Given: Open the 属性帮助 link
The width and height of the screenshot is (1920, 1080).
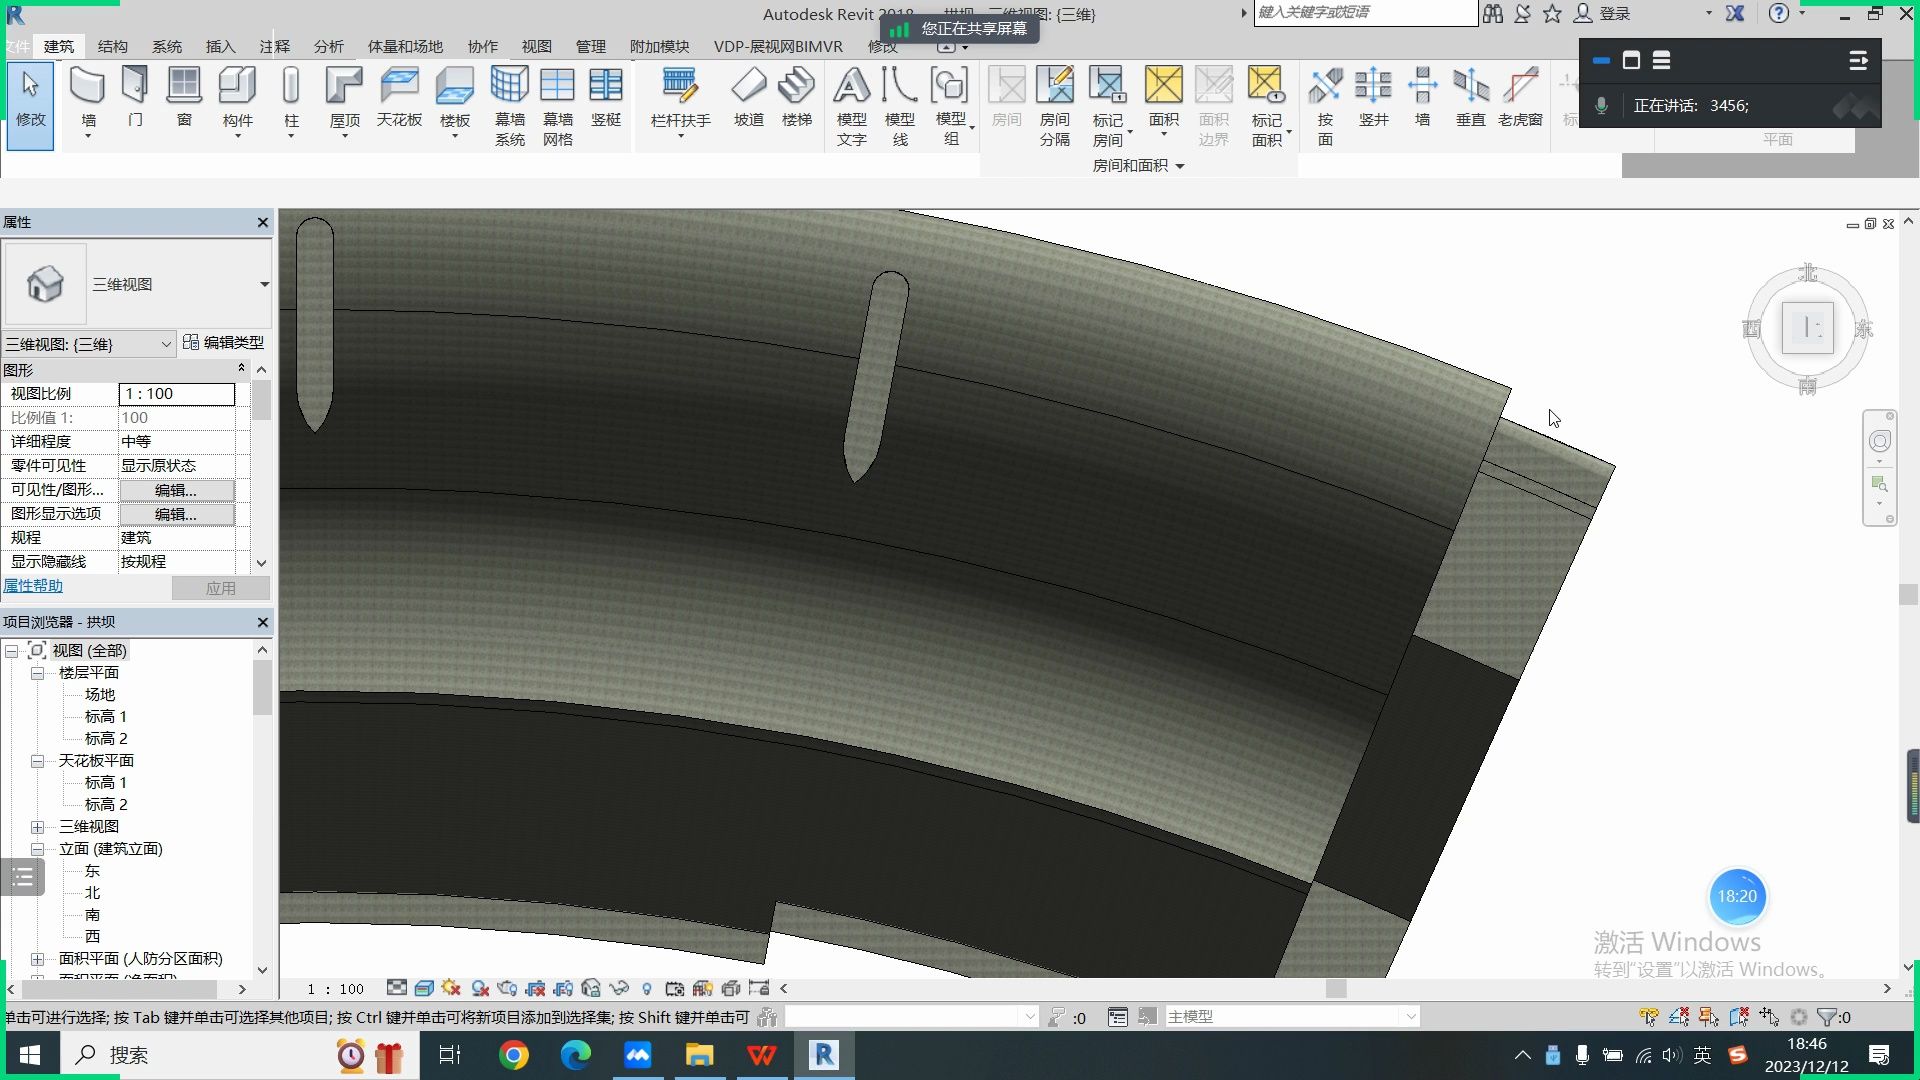Looking at the screenshot, I should (x=33, y=586).
